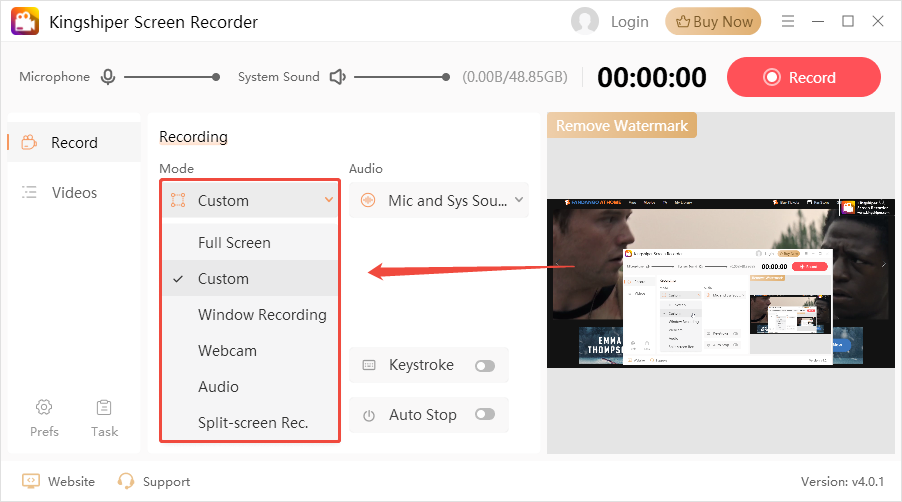Screen dimensions: 902x502
Task: Mute the system sound speaker icon
Action: (337, 76)
